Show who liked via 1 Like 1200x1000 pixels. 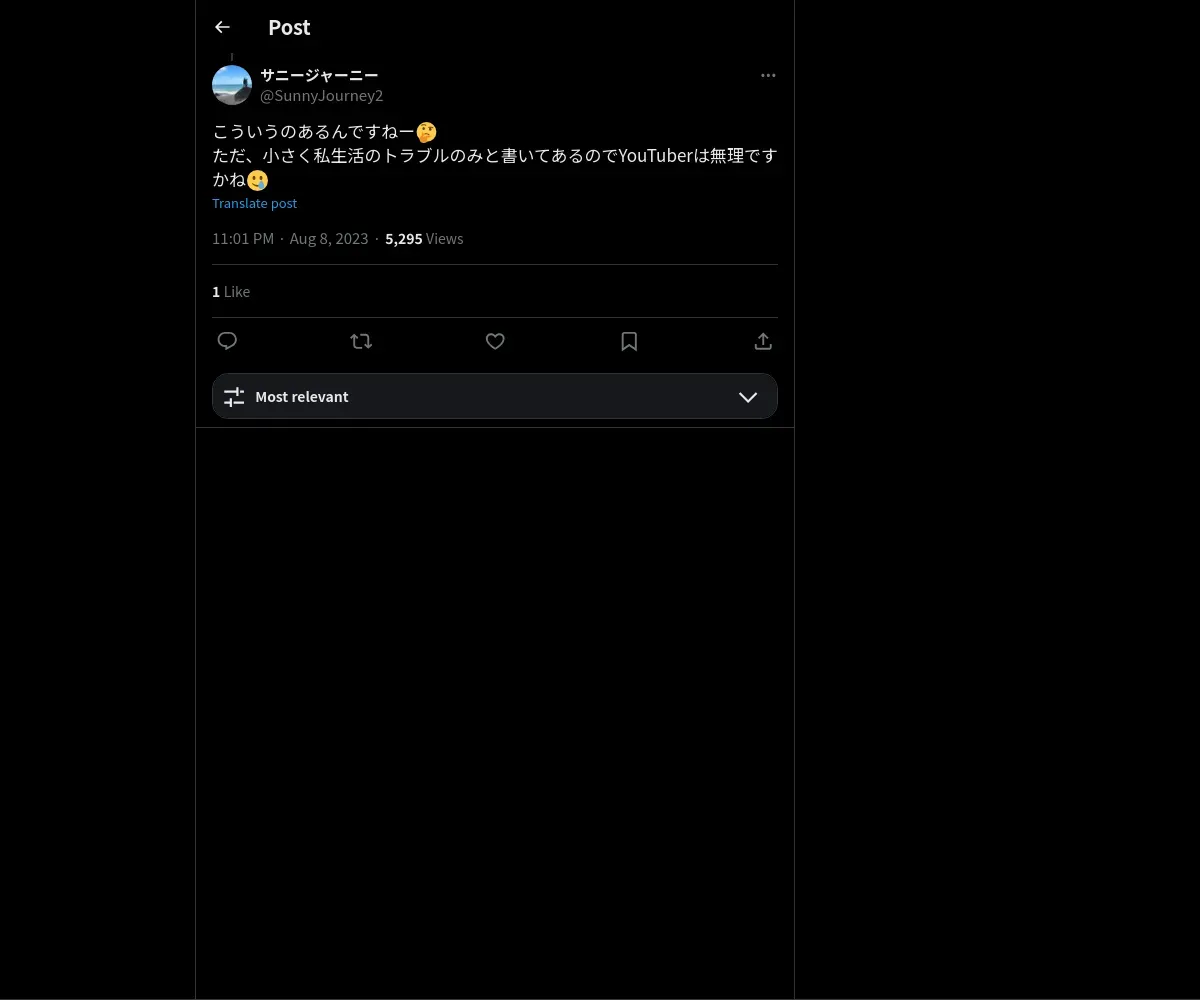(231, 292)
